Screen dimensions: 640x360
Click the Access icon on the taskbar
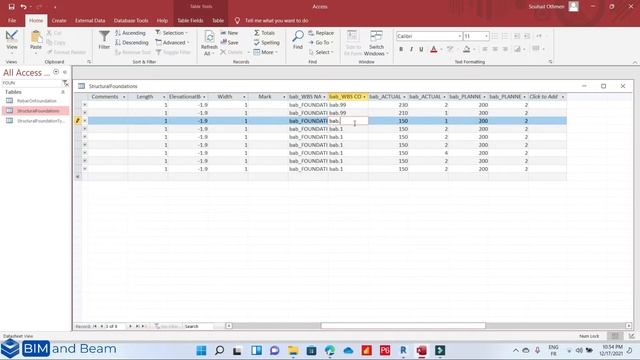coord(422,350)
